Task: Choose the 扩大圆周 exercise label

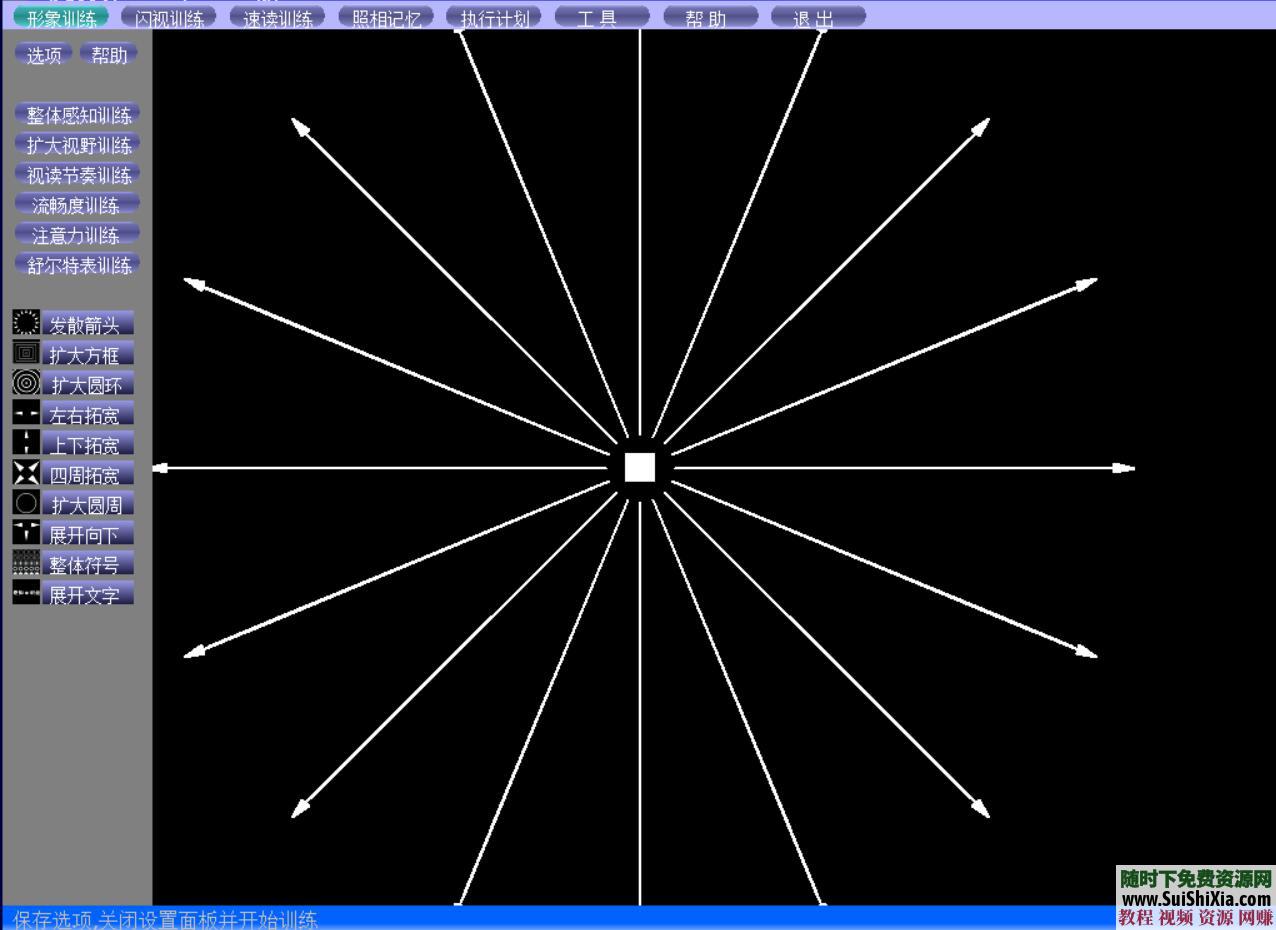Action: (x=87, y=504)
